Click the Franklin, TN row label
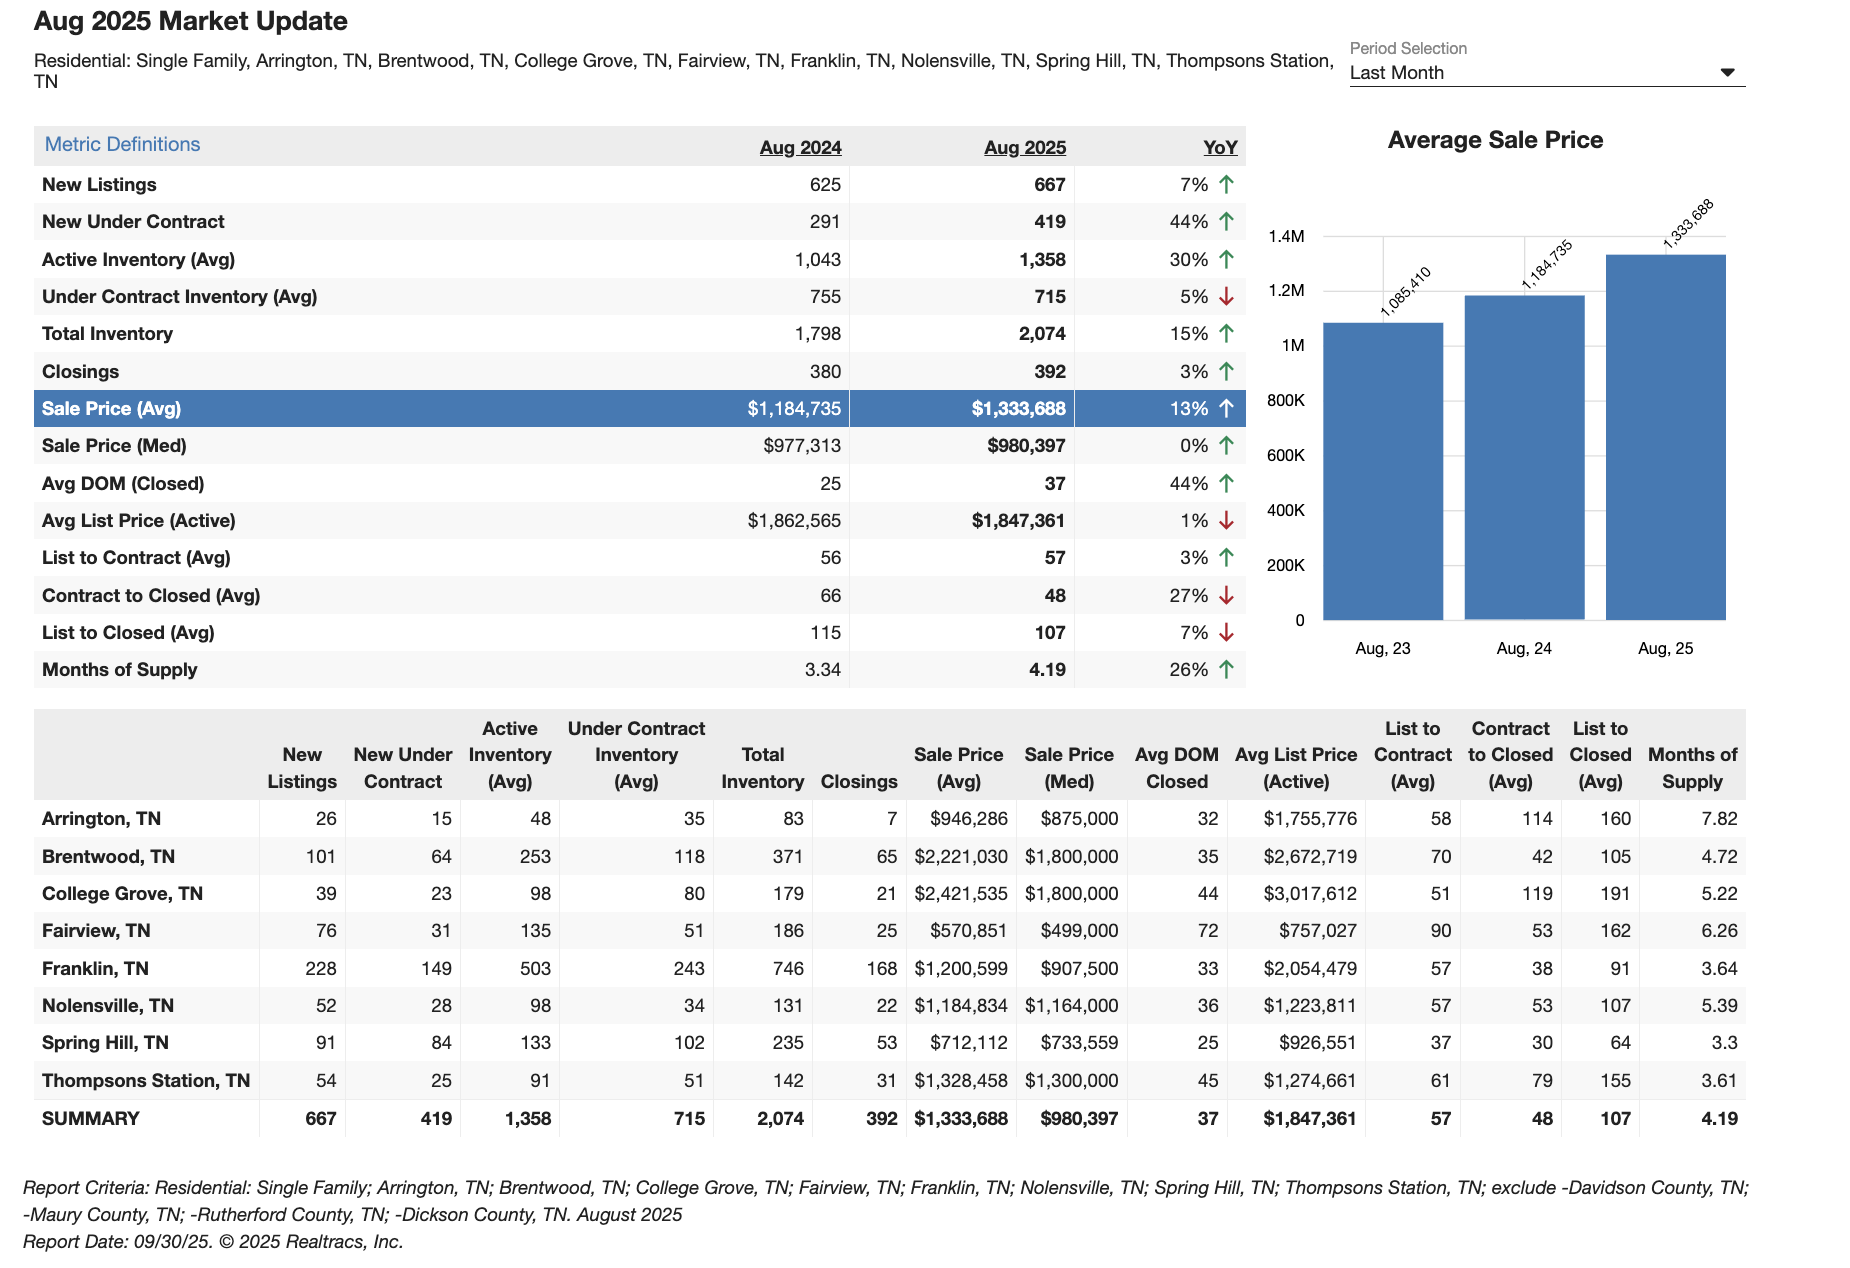Screen dimensions: 1850x1268 coord(95,968)
